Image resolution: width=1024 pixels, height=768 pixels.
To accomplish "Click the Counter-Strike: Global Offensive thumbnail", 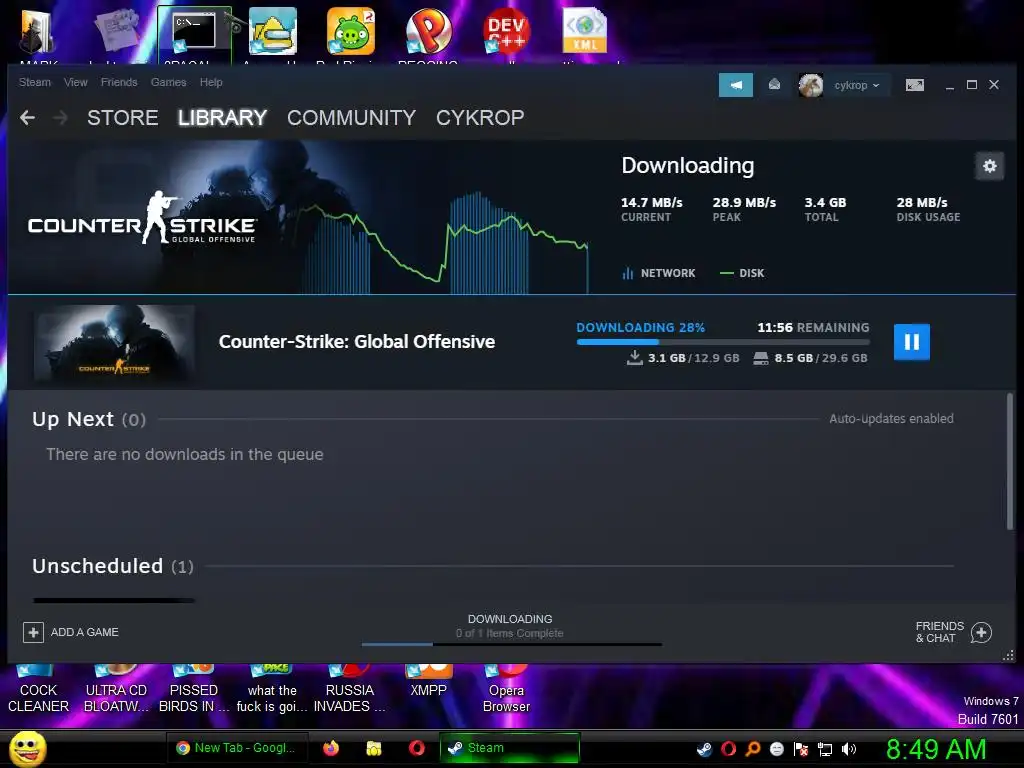I will [114, 342].
